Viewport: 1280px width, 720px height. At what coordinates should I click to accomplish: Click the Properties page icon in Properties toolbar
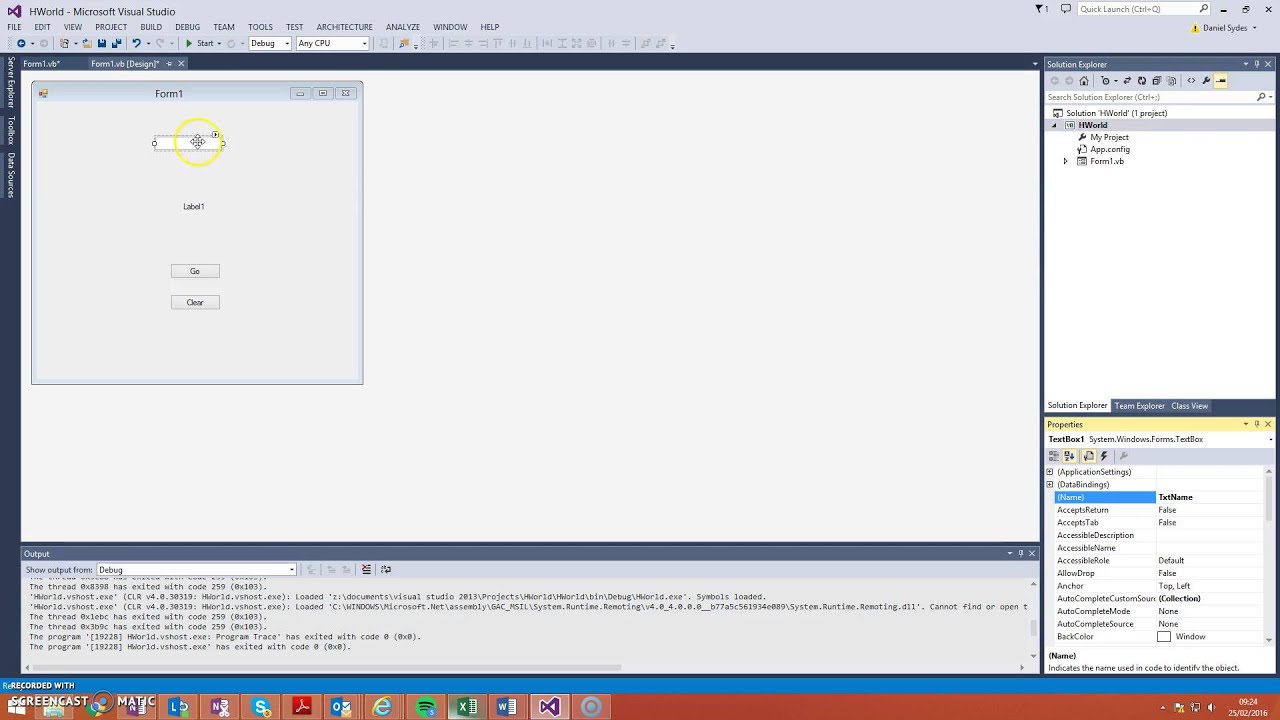click(x=1089, y=456)
